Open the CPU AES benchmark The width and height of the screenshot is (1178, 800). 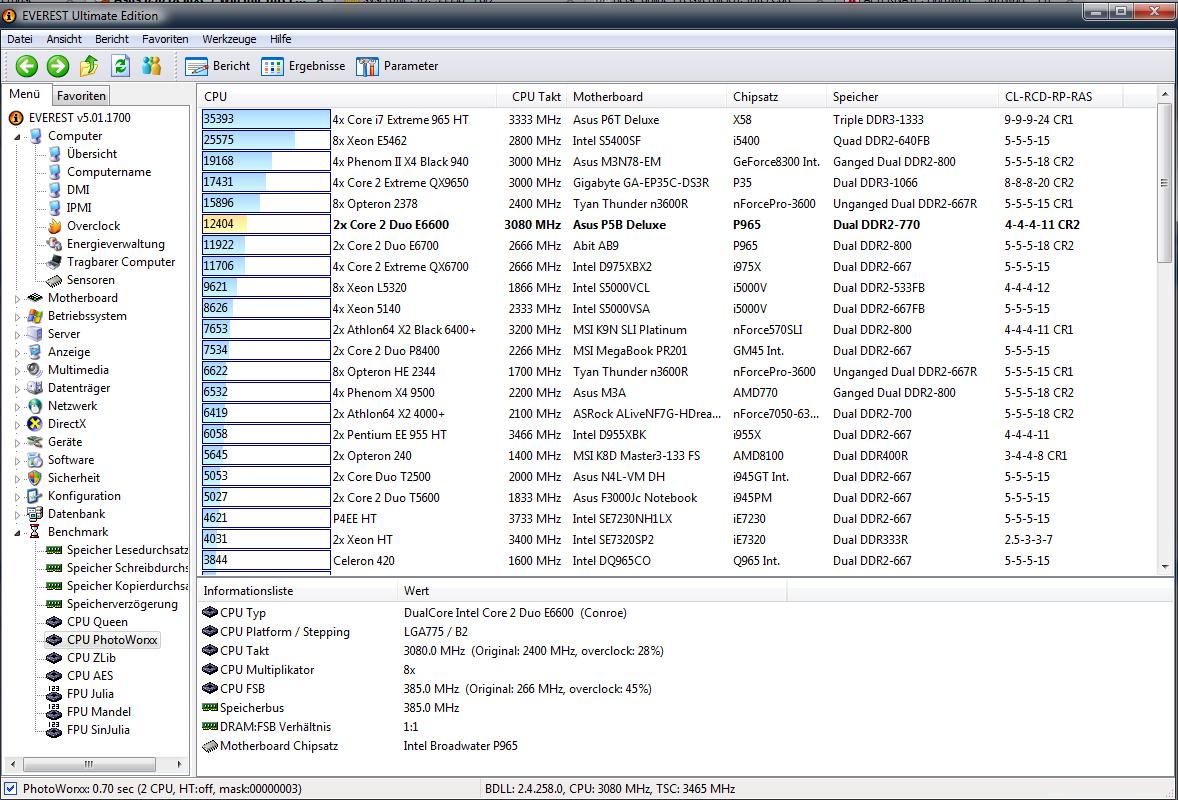[x=90, y=676]
